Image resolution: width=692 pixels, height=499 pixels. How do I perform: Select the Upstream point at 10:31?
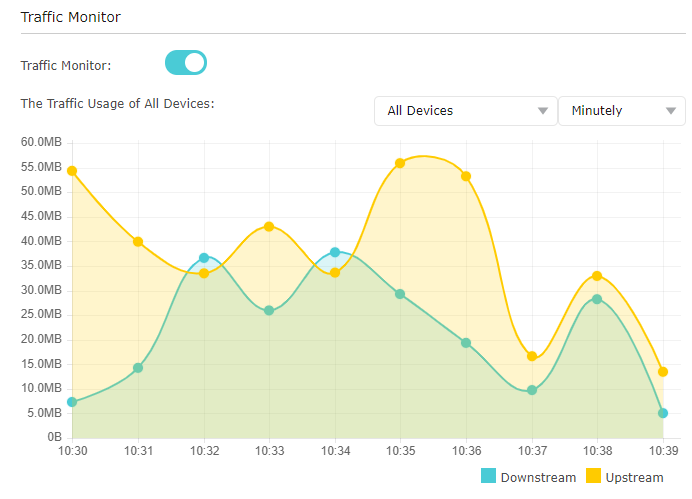point(138,242)
